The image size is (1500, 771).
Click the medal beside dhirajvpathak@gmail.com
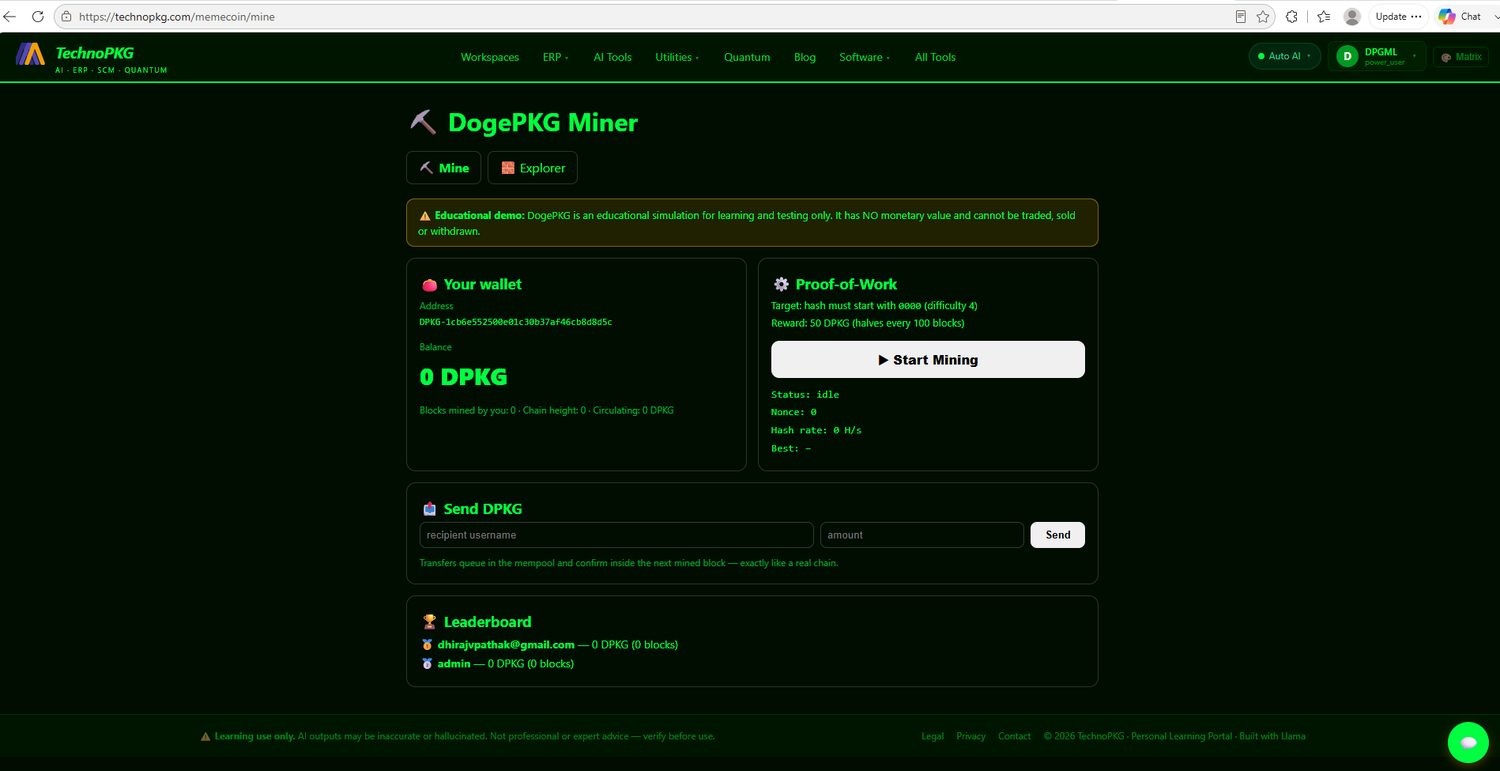427,645
